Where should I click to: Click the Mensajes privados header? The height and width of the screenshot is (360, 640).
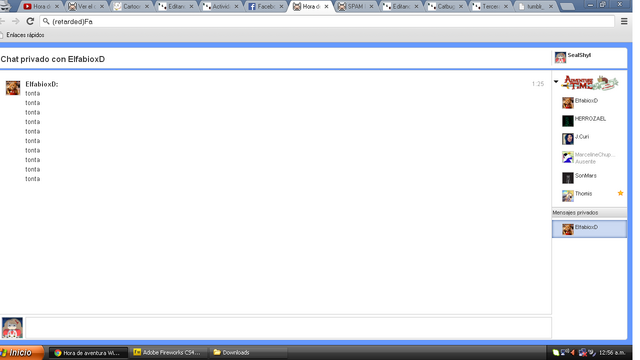589,213
